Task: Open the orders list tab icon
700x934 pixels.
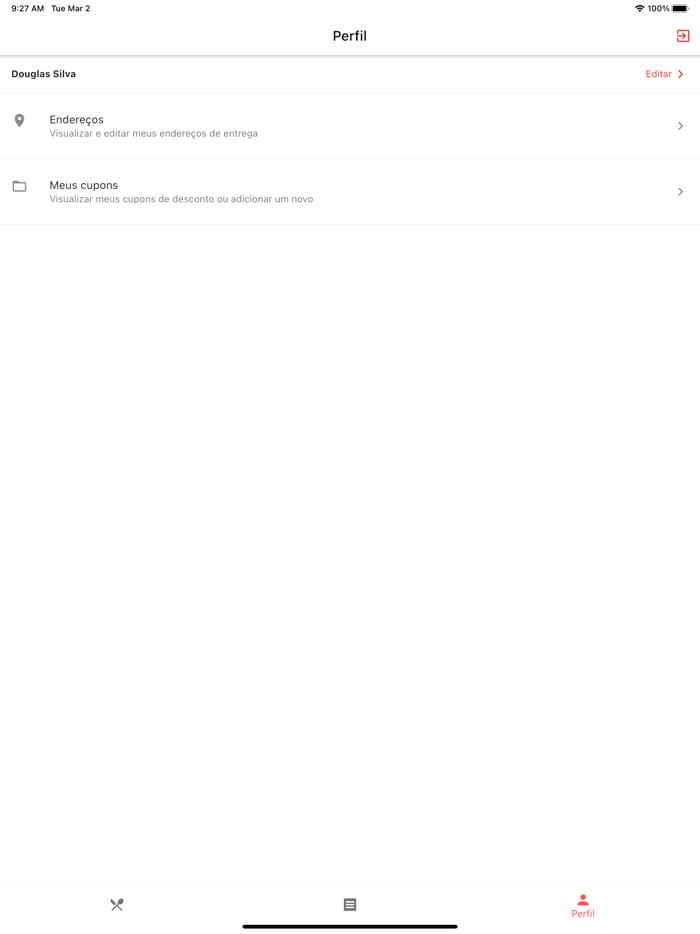Action: click(x=350, y=905)
